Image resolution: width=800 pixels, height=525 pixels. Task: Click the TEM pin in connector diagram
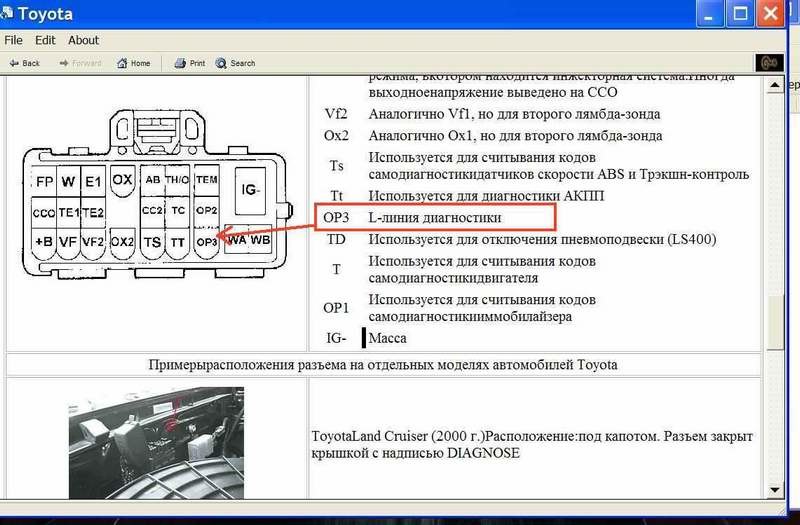tap(207, 180)
